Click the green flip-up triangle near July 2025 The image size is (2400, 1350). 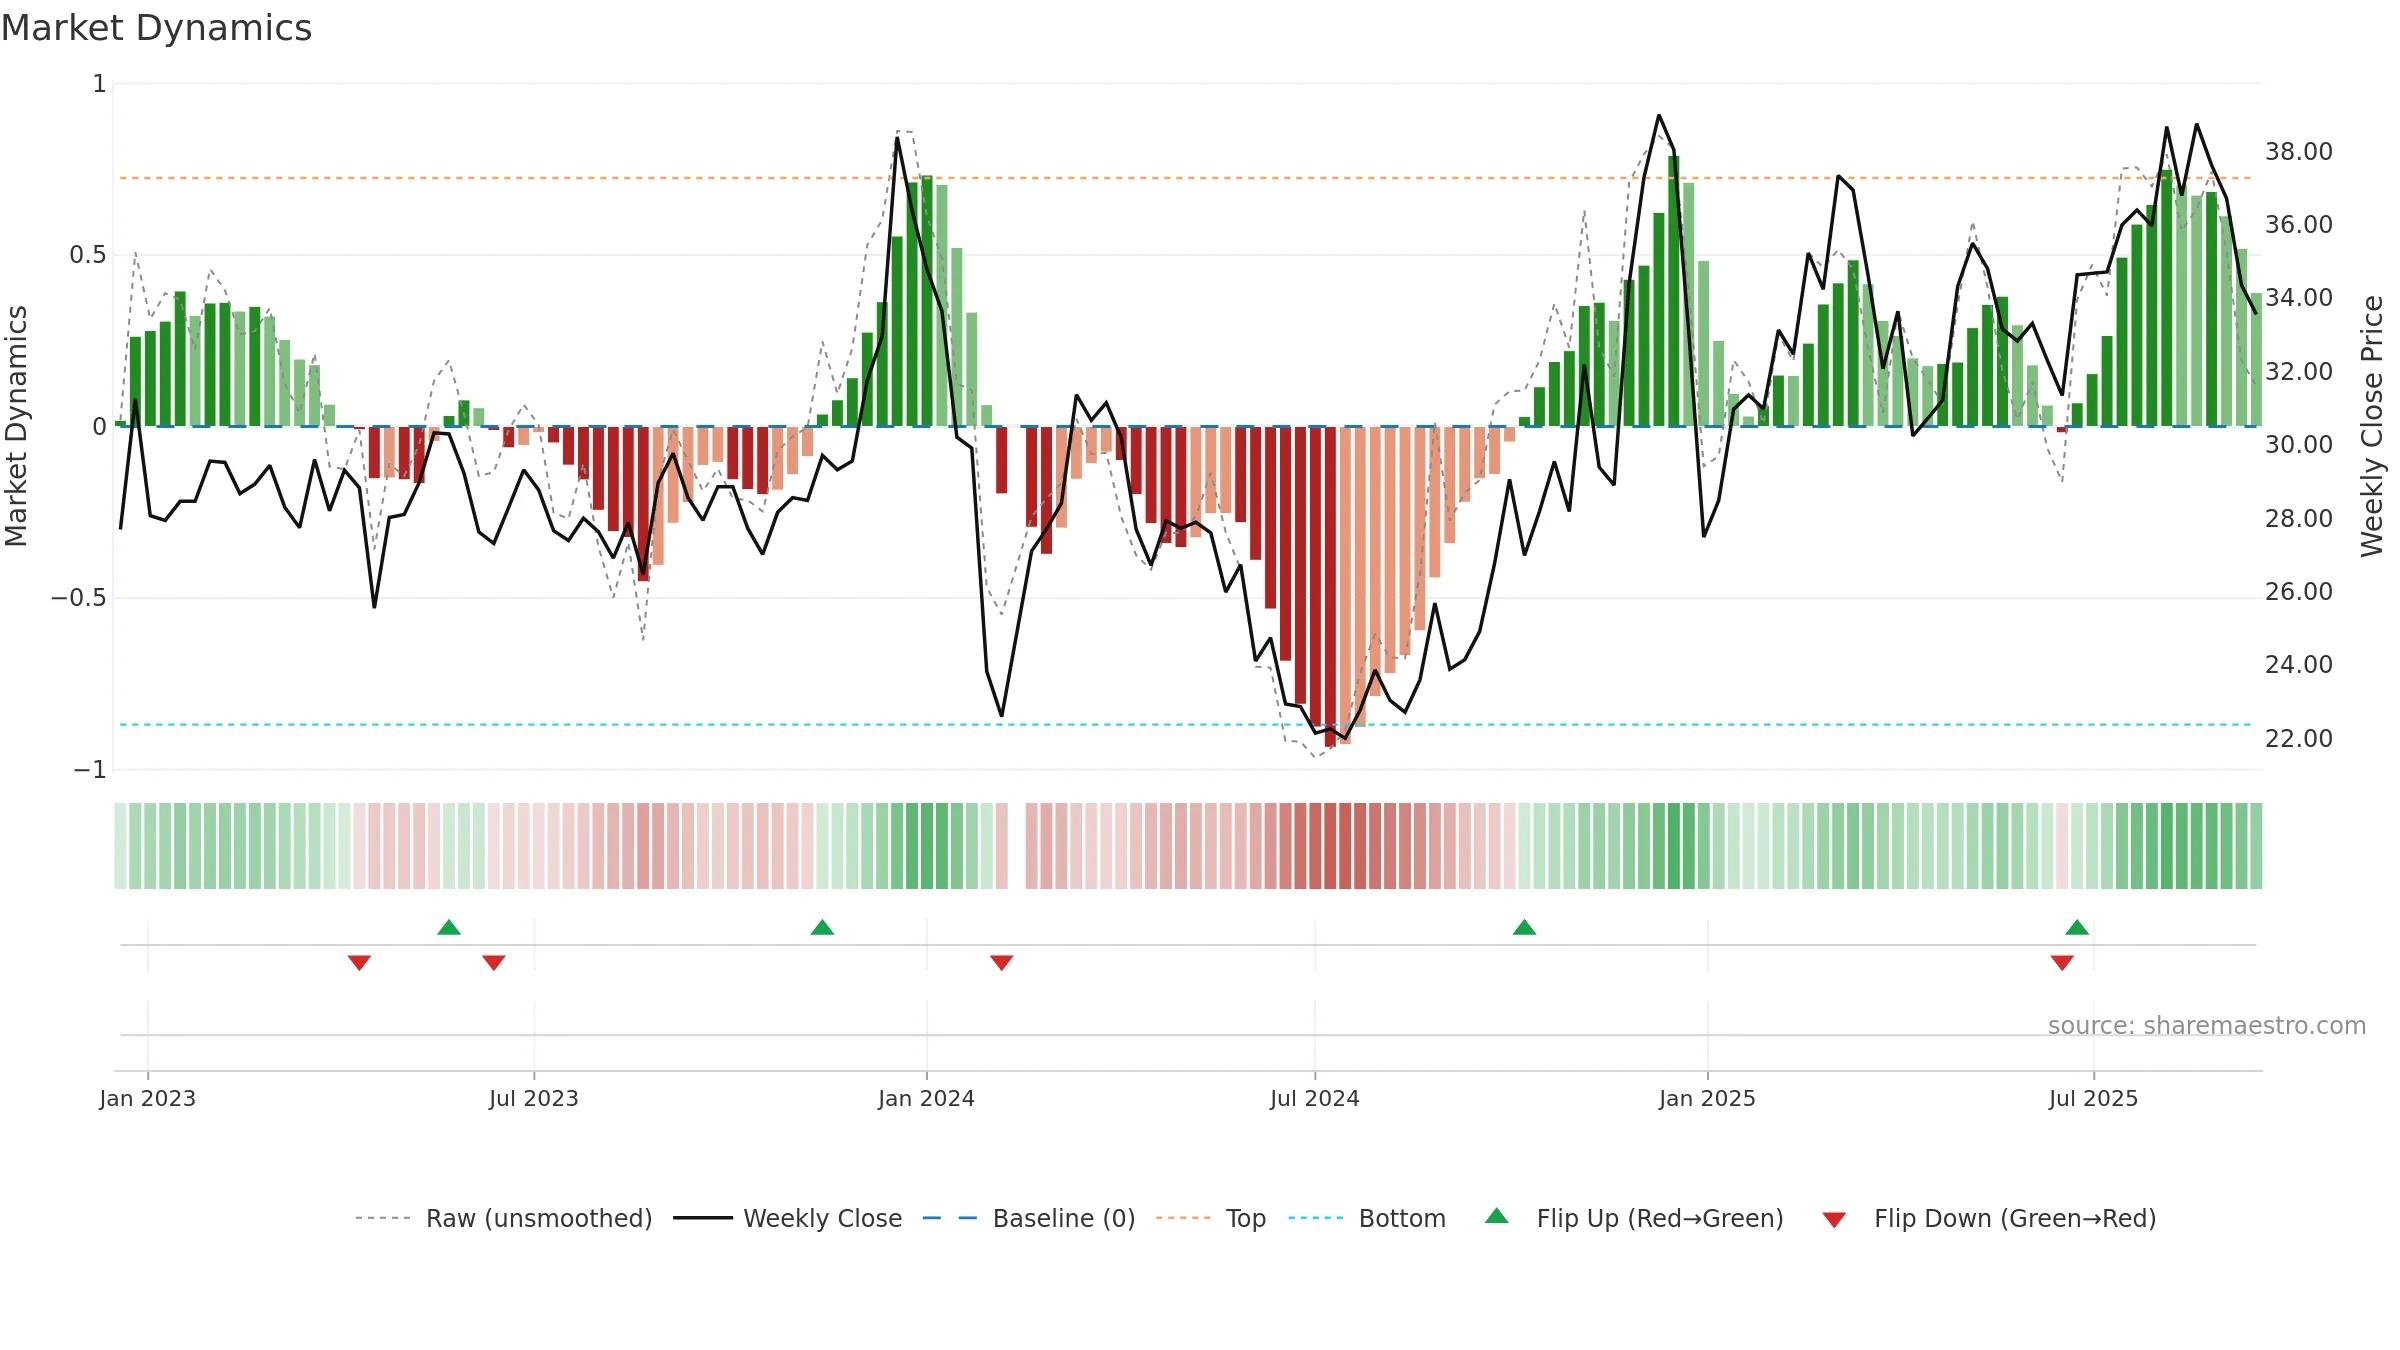tap(2077, 927)
